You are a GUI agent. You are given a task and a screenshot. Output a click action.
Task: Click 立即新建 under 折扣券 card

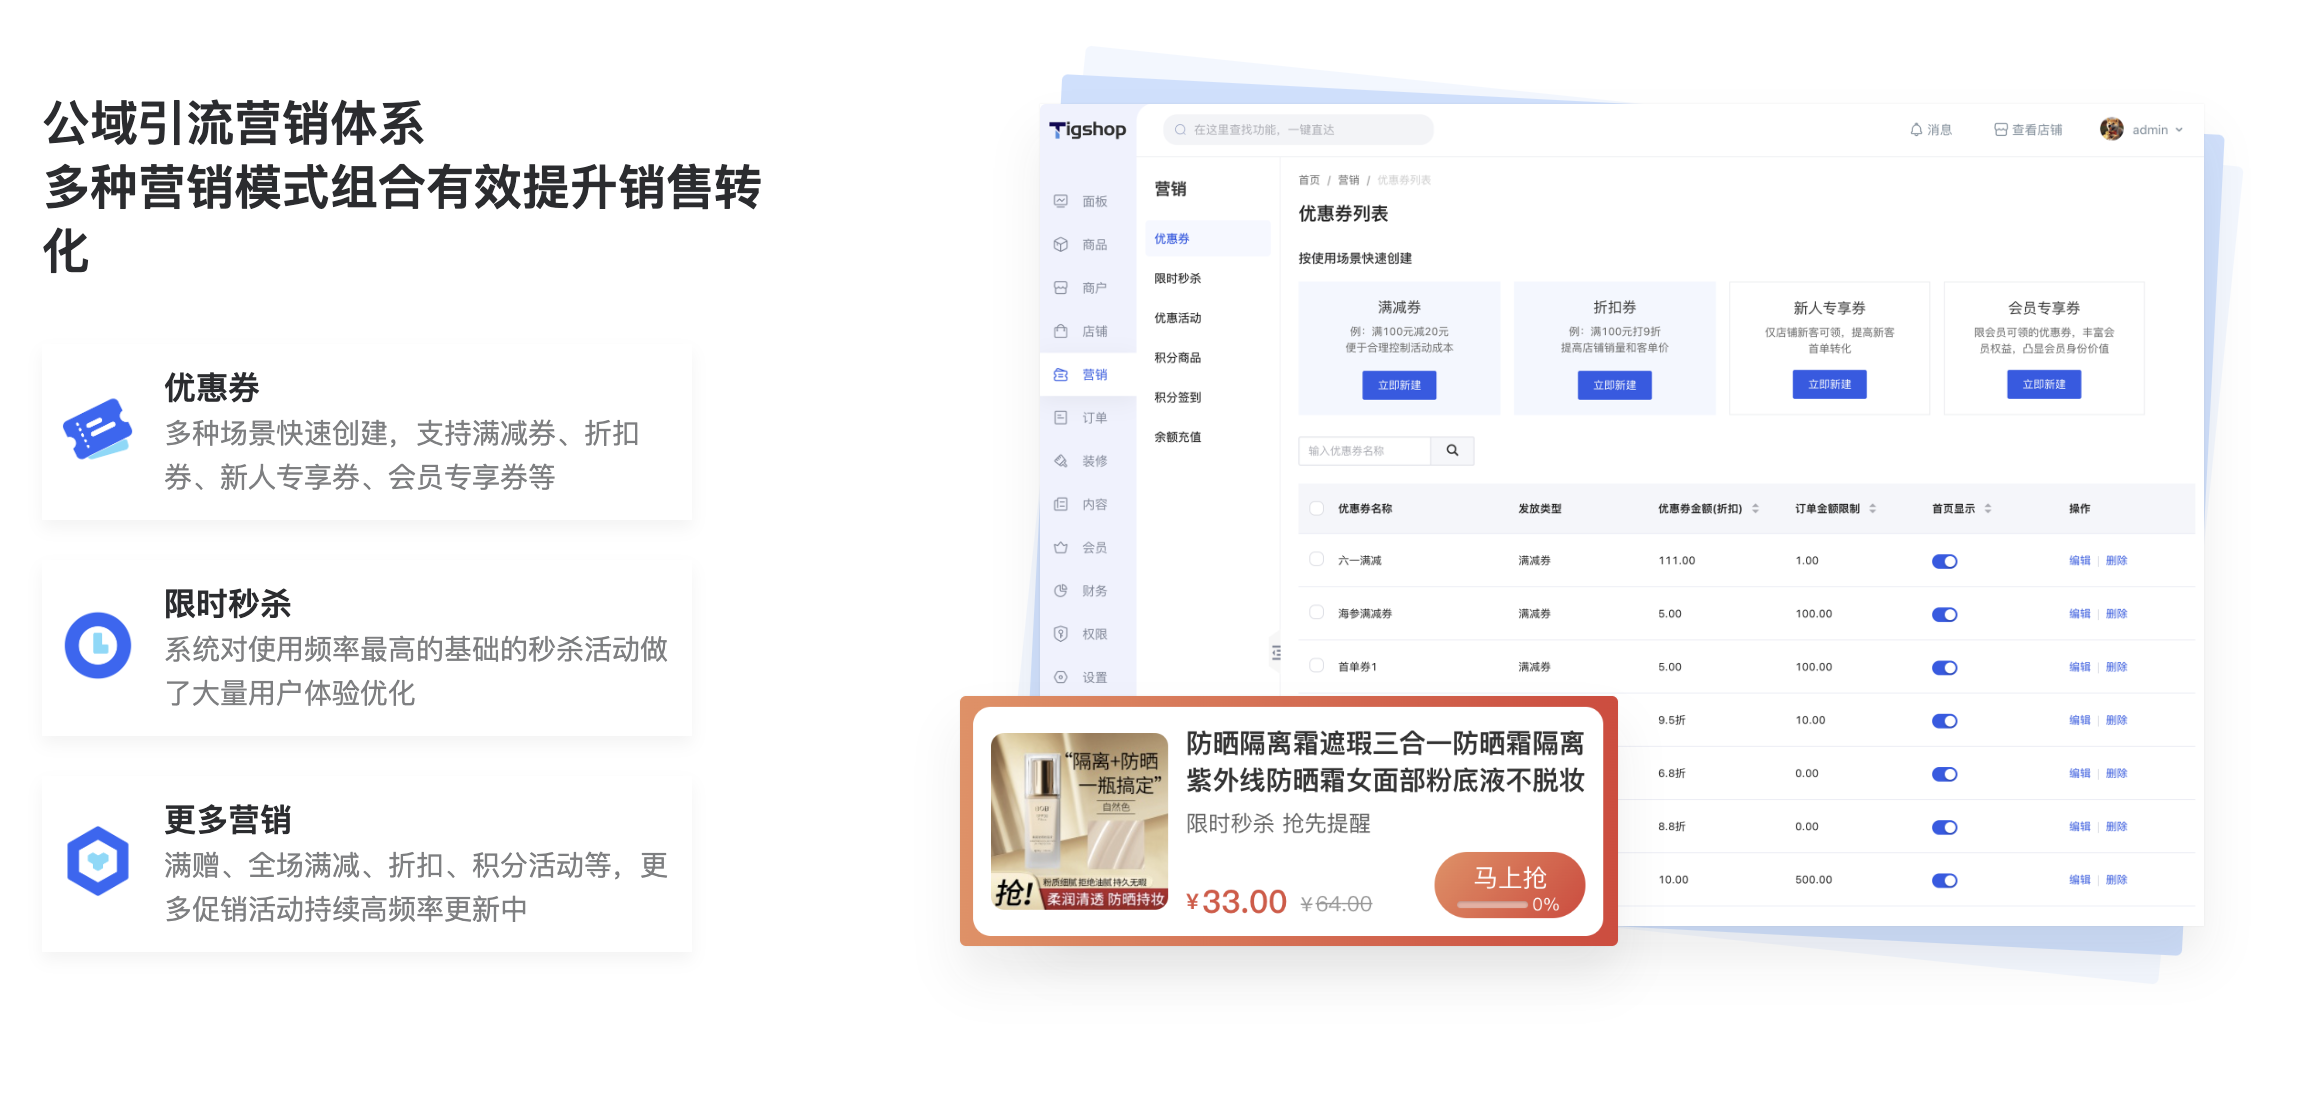1614,385
